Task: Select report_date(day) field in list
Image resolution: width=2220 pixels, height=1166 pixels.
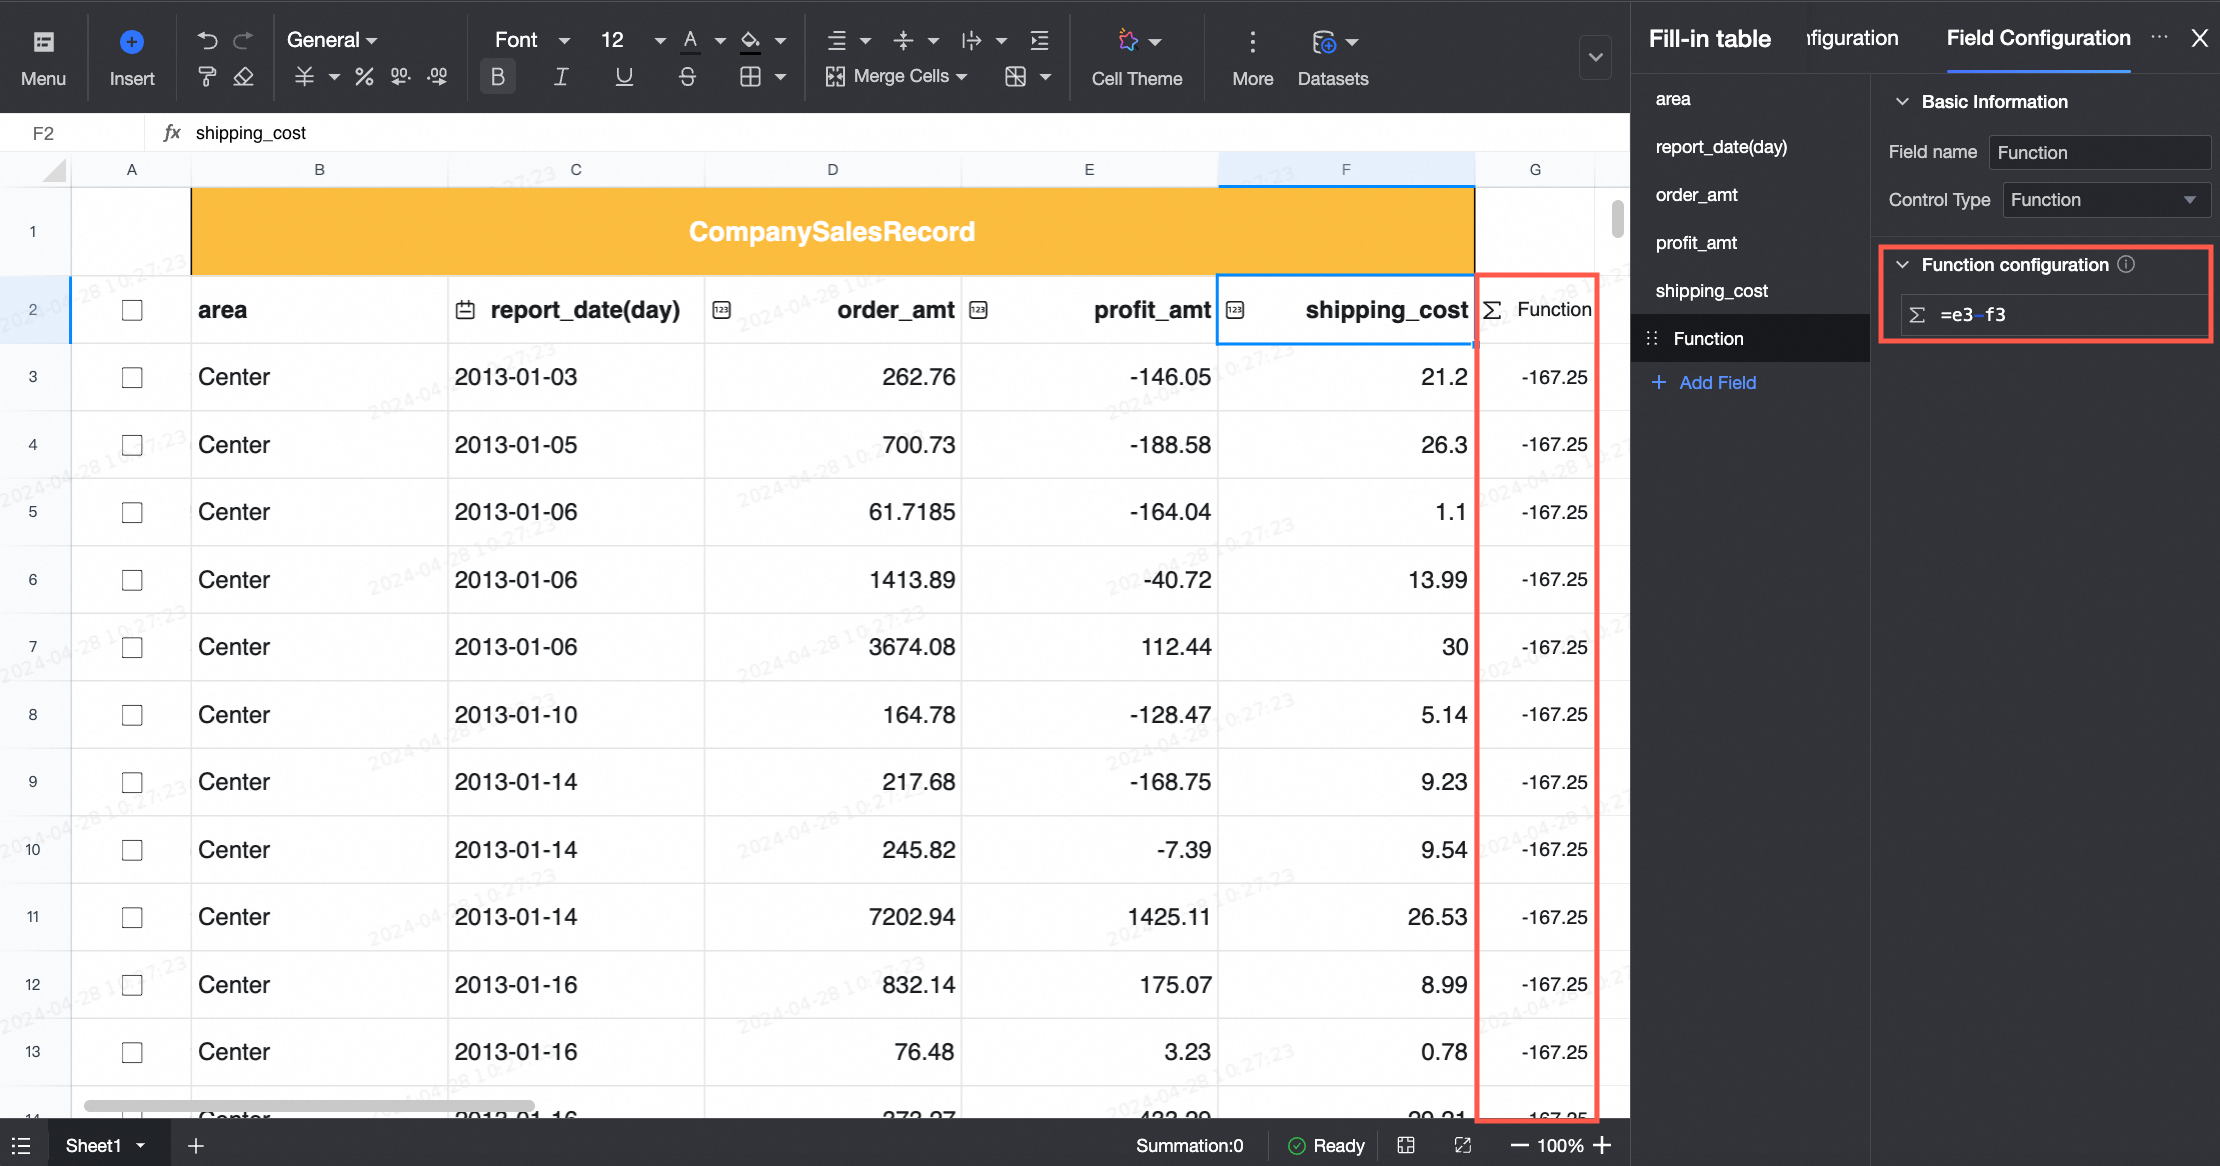Action: point(1750,147)
